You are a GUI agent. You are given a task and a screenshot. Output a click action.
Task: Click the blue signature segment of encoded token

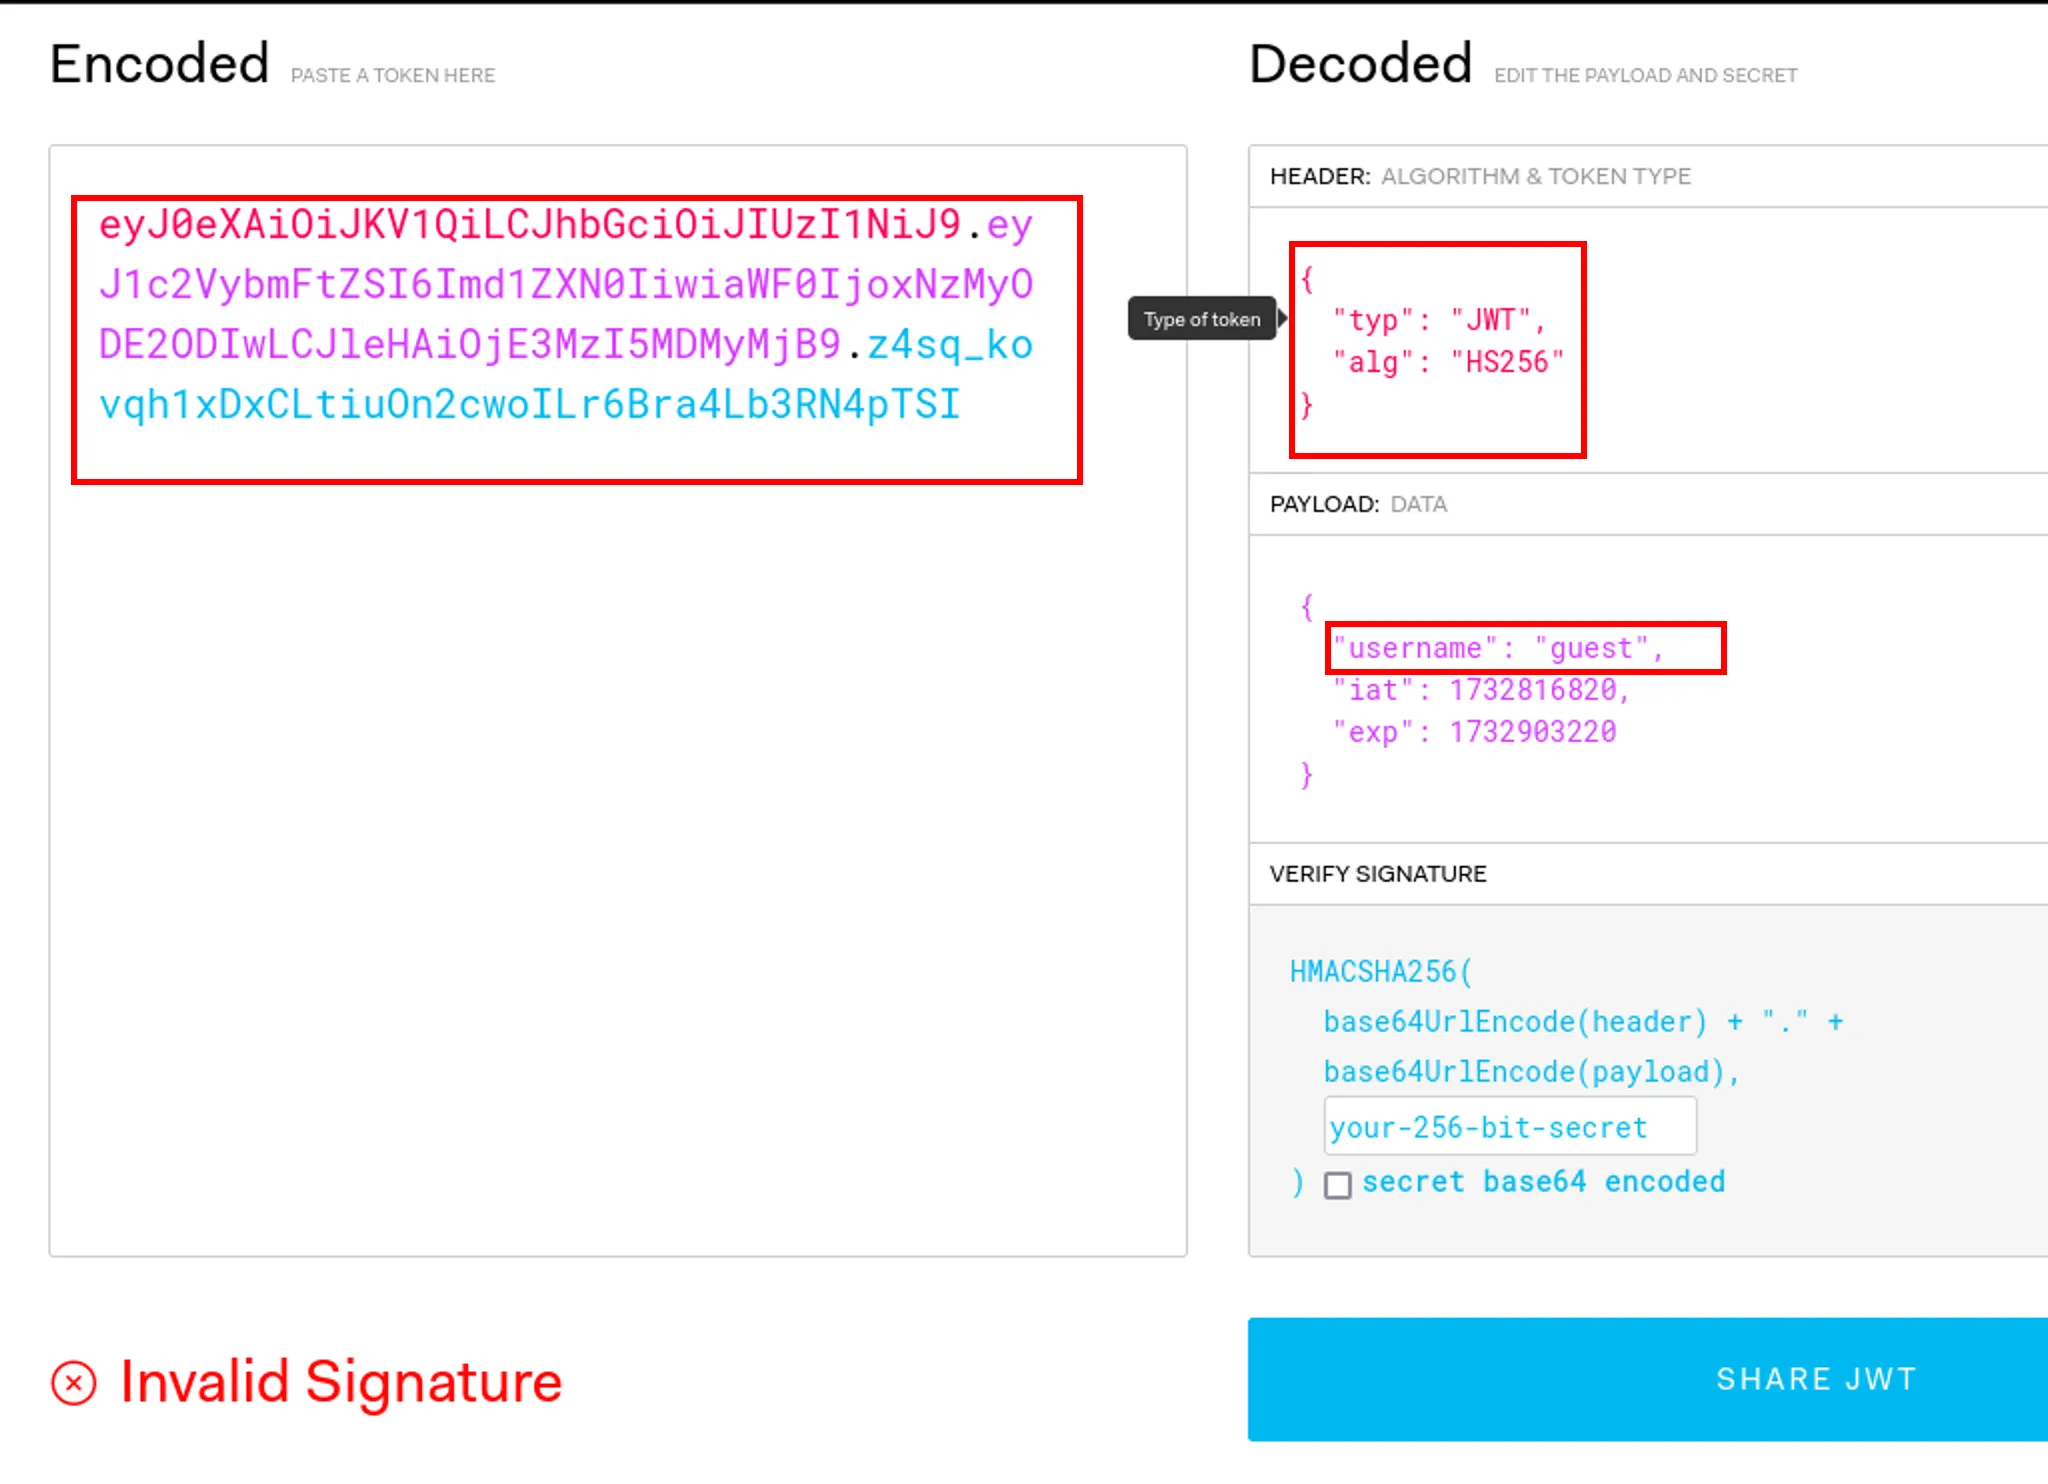tap(530, 405)
